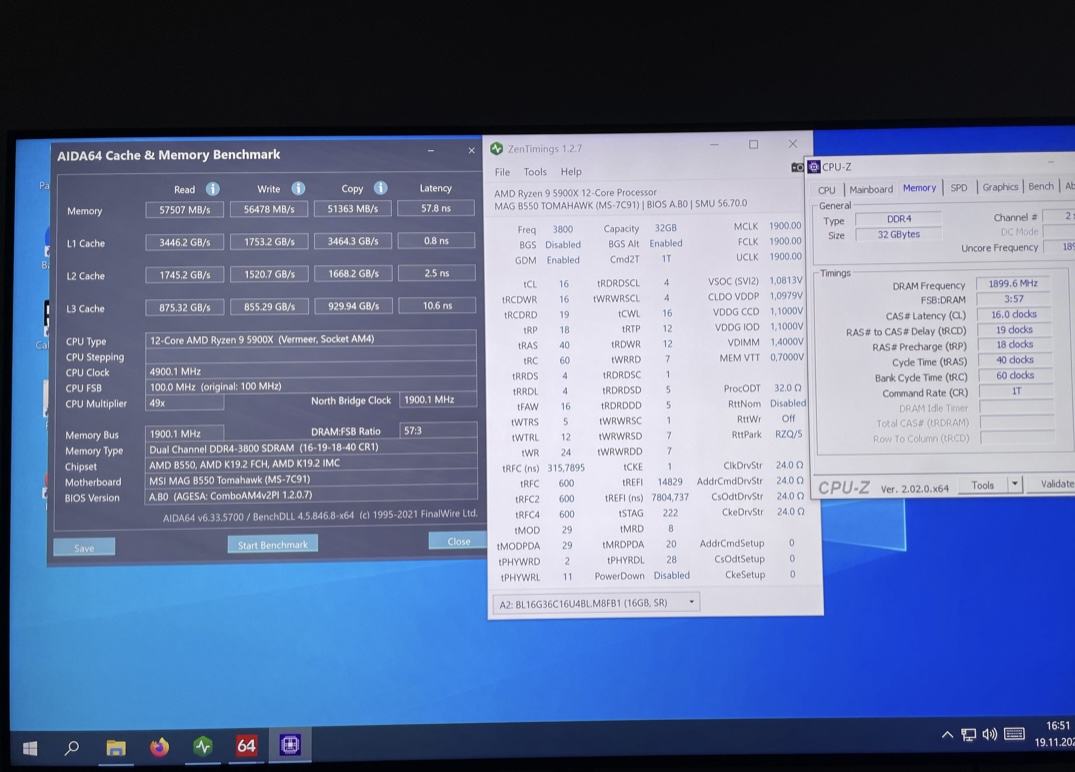Click the Memory Copy field 51363 MB/s
This screenshot has width=1075, height=772.
[352, 208]
